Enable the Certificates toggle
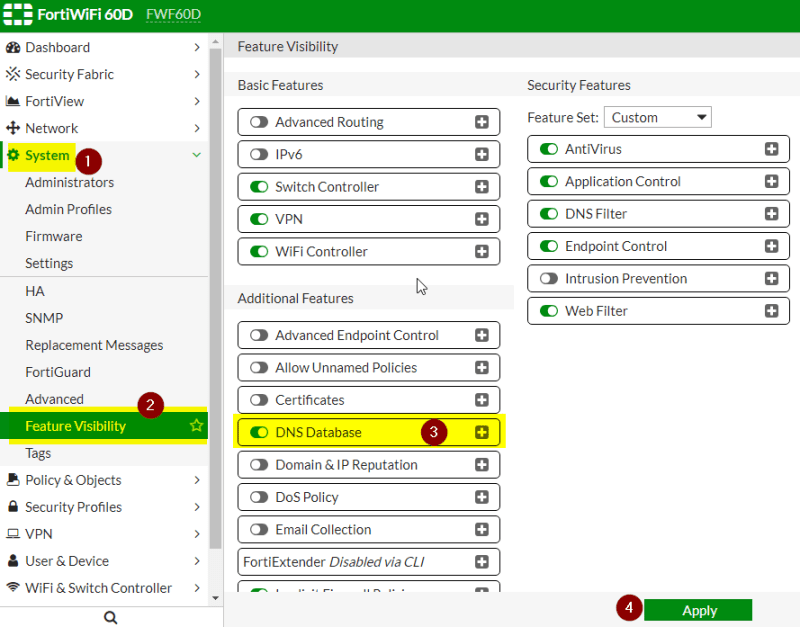This screenshot has height=627, width=800. pyautogui.click(x=259, y=400)
